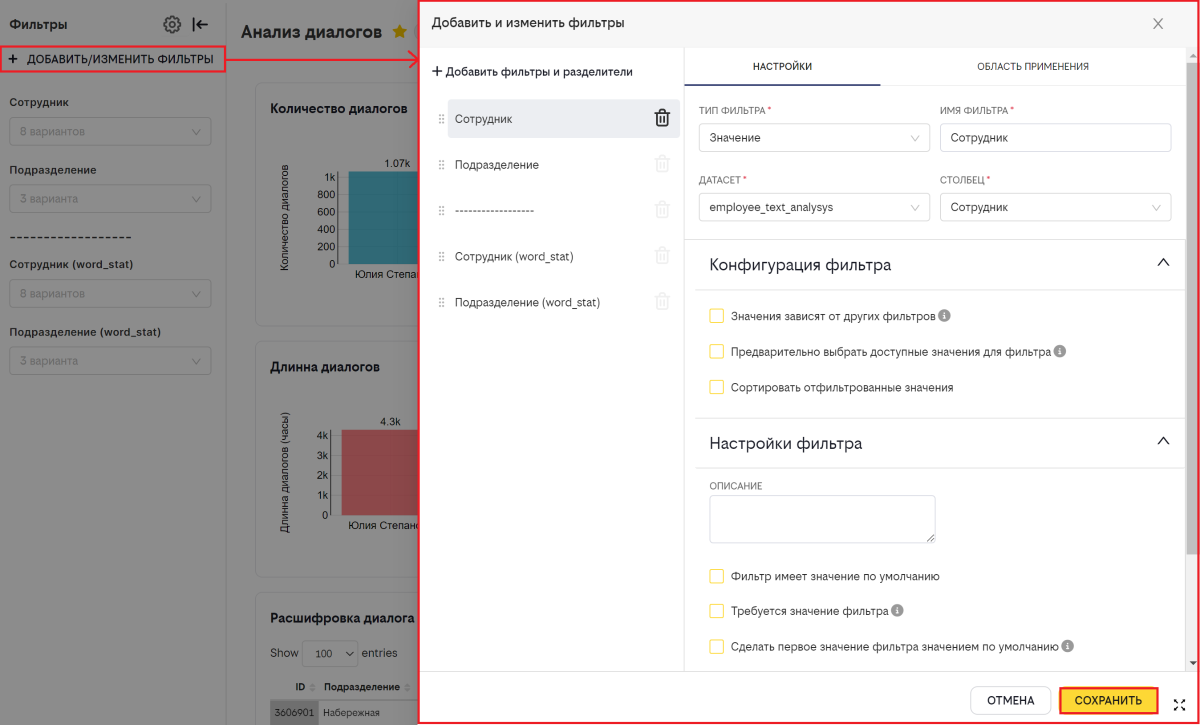This screenshot has width=1200, height=725.
Task: Grab drag handle of Сотрудник (word_stat) row
Action: [x=441, y=257]
